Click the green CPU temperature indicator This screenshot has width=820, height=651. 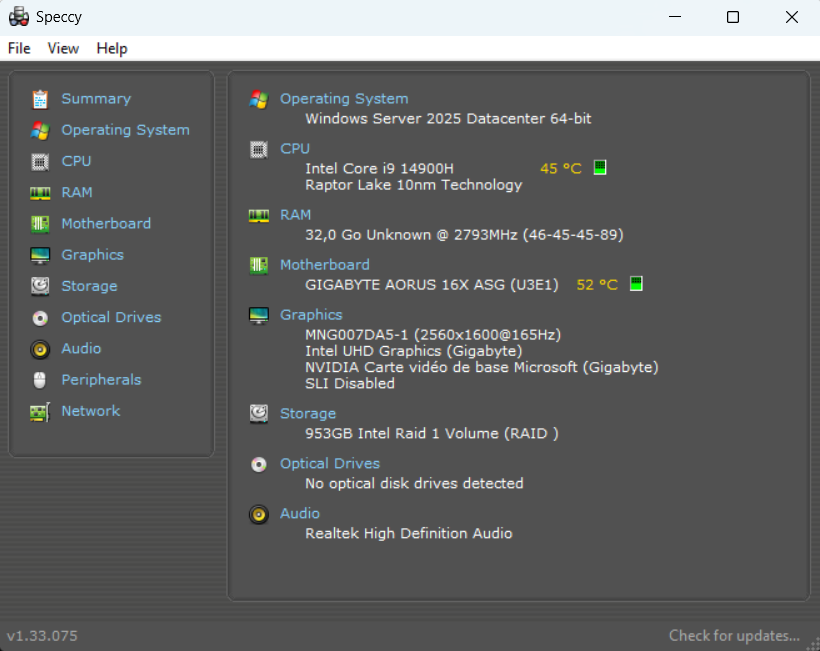click(600, 168)
